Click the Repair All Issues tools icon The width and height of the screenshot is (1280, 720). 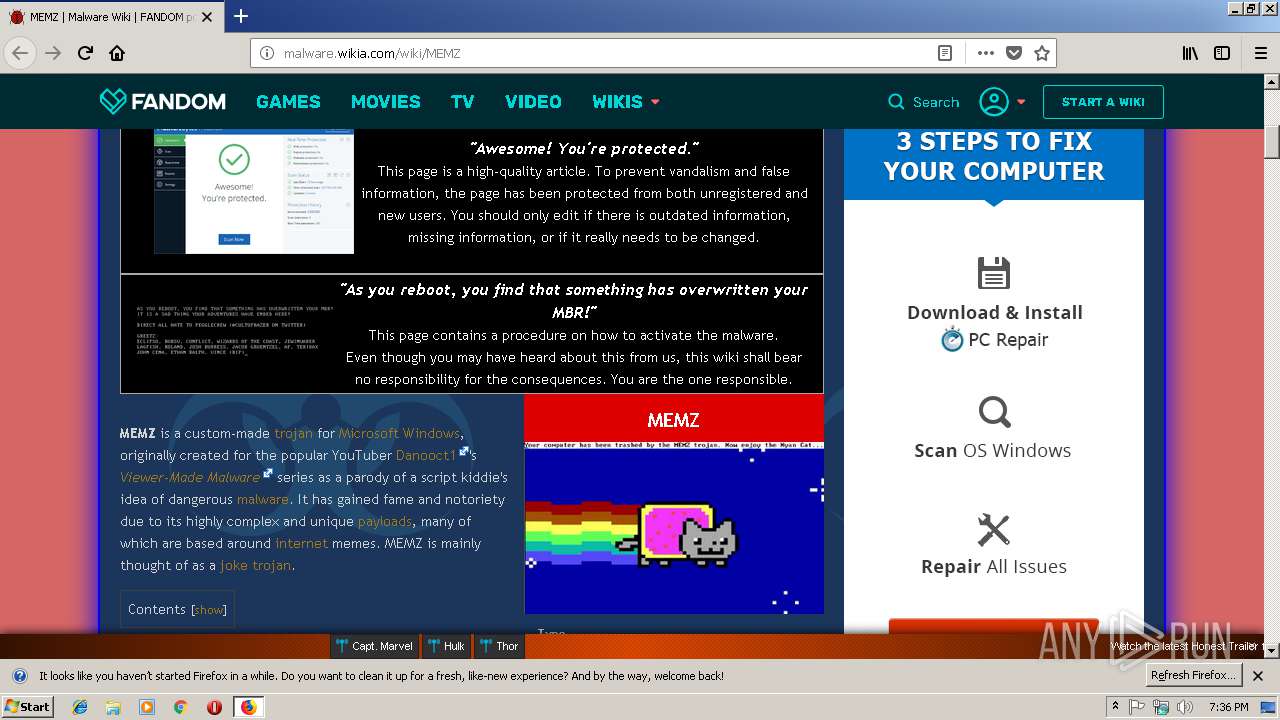(x=994, y=530)
